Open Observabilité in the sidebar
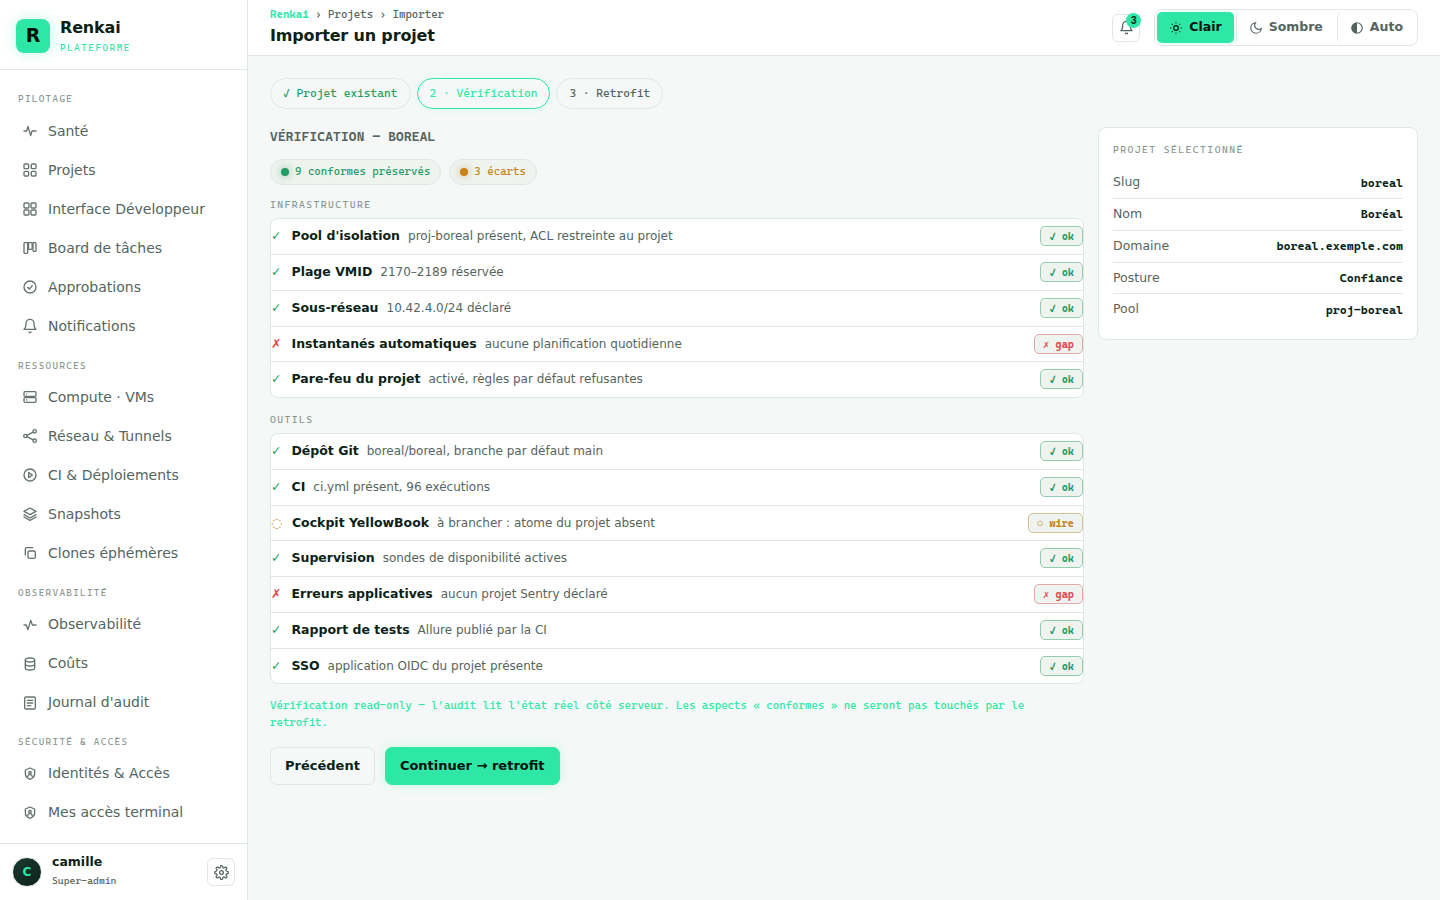Viewport: 1440px width, 900px height. (x=124, y=624)
